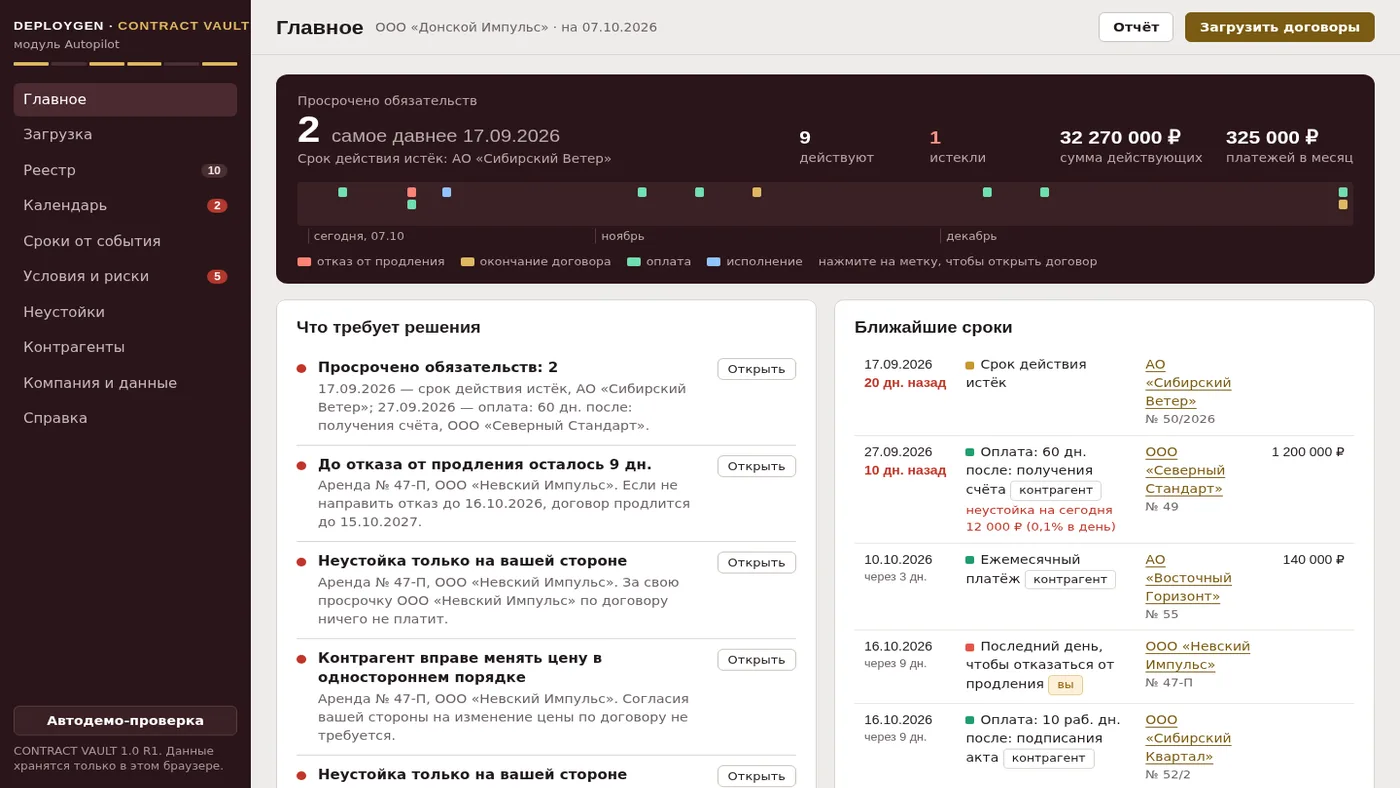Open the Главное sidebar section

[125, 100]
